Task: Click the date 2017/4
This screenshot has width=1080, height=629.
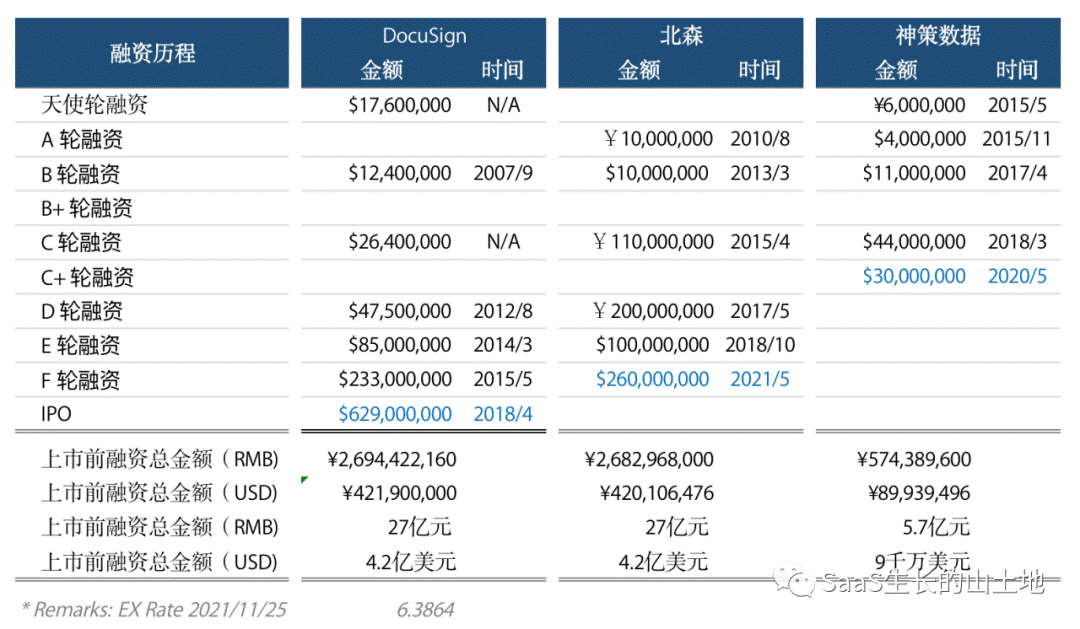Action: pyautogui.click(x=1017, y=173)
